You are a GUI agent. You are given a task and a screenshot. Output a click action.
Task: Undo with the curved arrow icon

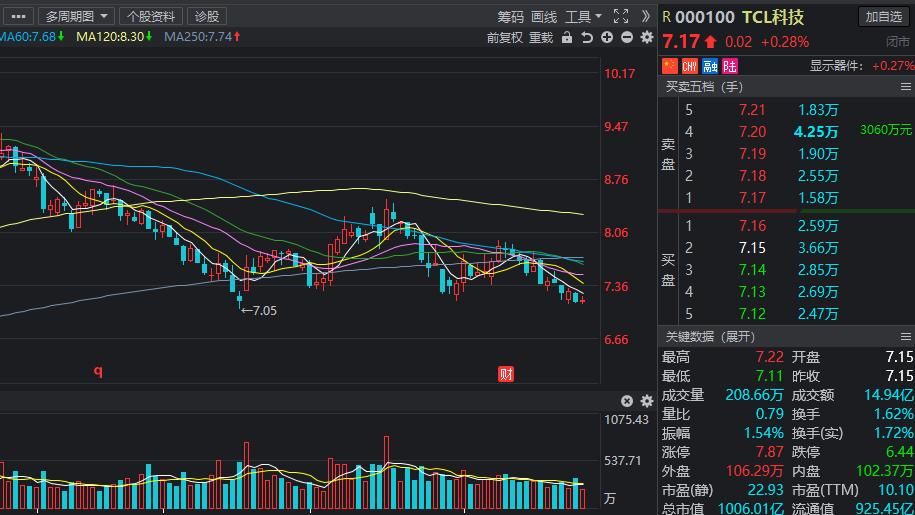(x=586, y=37)
